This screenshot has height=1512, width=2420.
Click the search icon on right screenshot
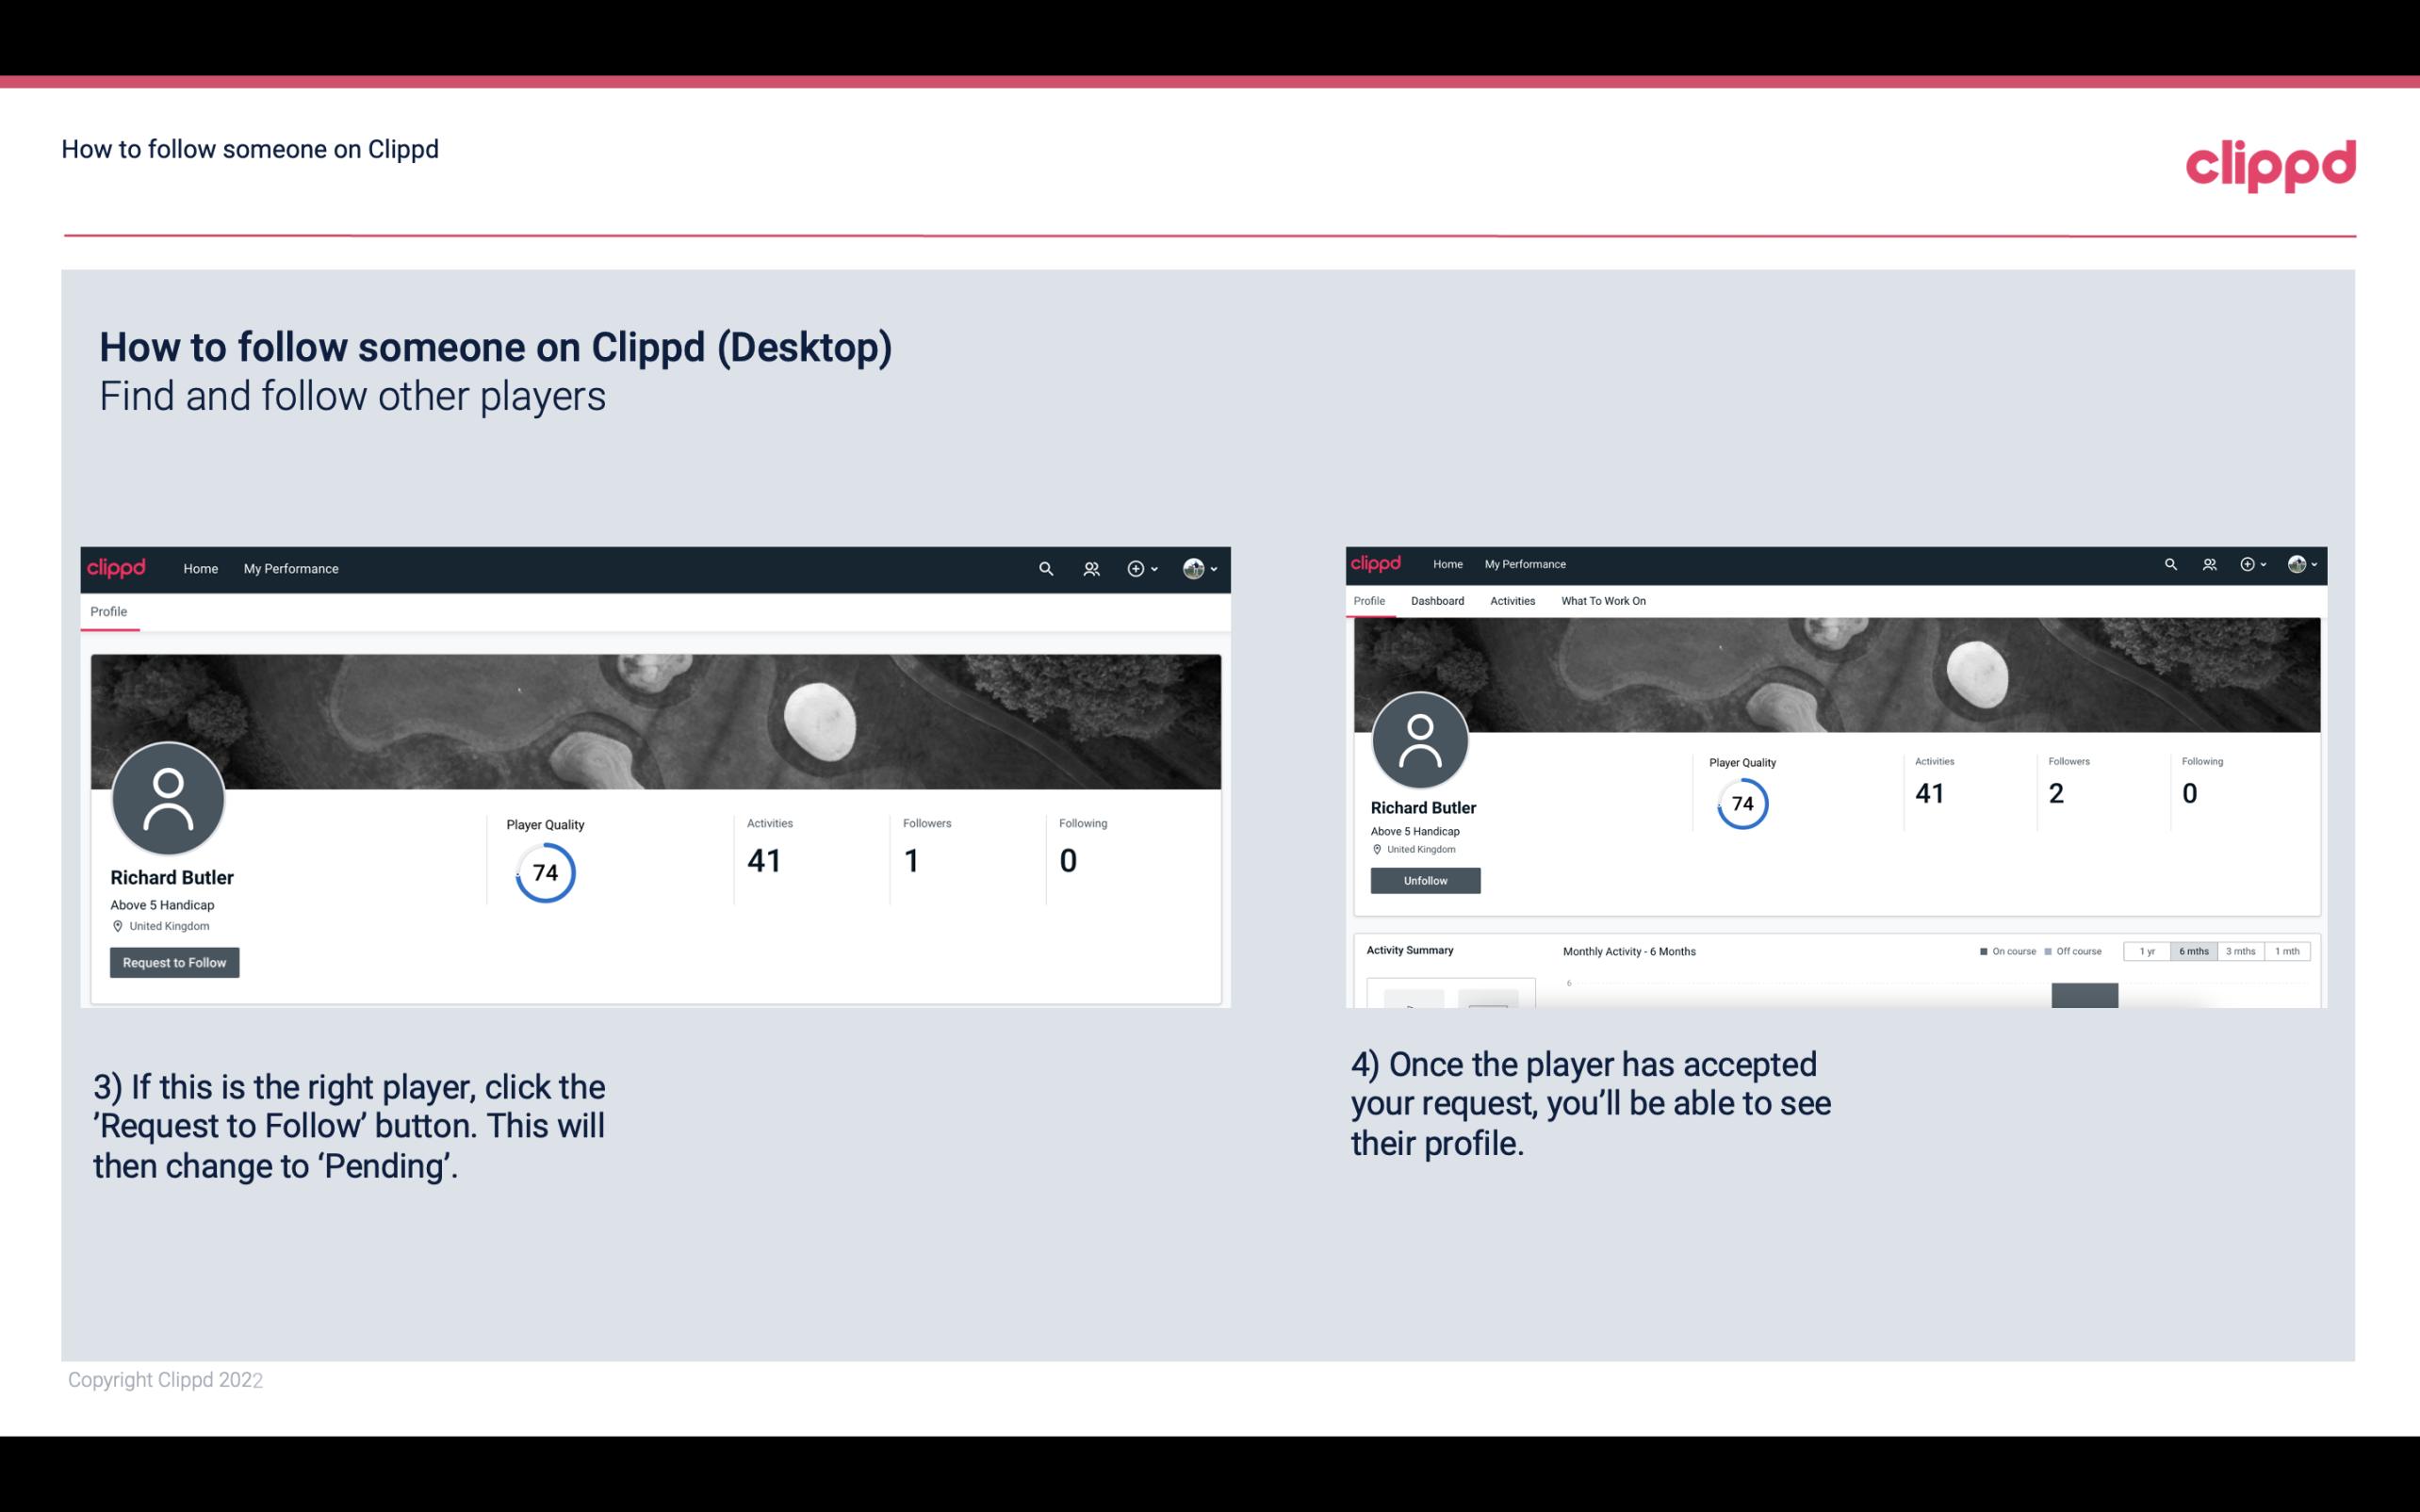[2172, 564]
